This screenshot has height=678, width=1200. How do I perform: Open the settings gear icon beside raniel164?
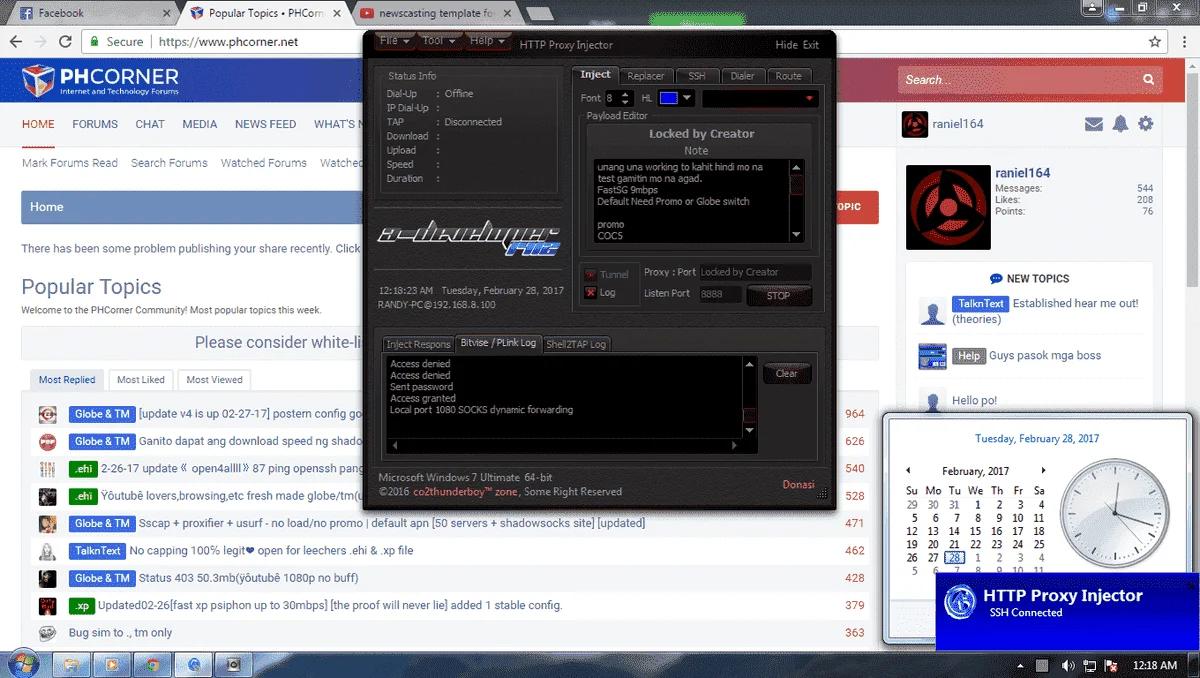tap(1146, 124)
